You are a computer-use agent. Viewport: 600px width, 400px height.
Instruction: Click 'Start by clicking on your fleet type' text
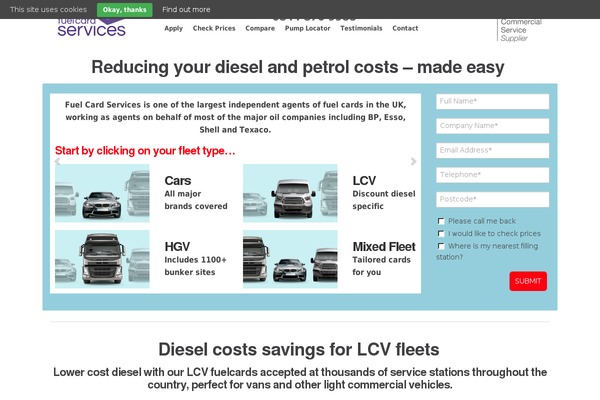click(145, 151)
